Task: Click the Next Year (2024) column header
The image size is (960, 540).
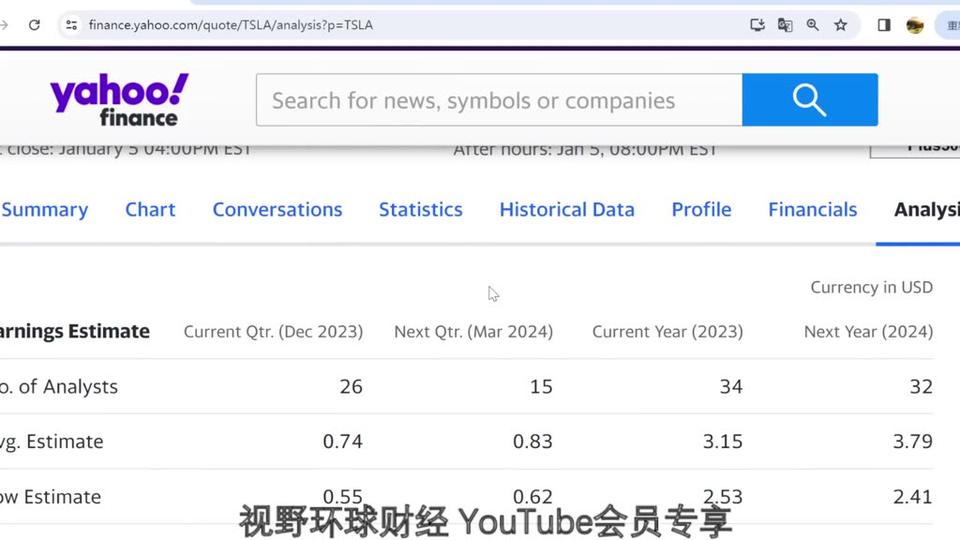Action: [868, 332]
